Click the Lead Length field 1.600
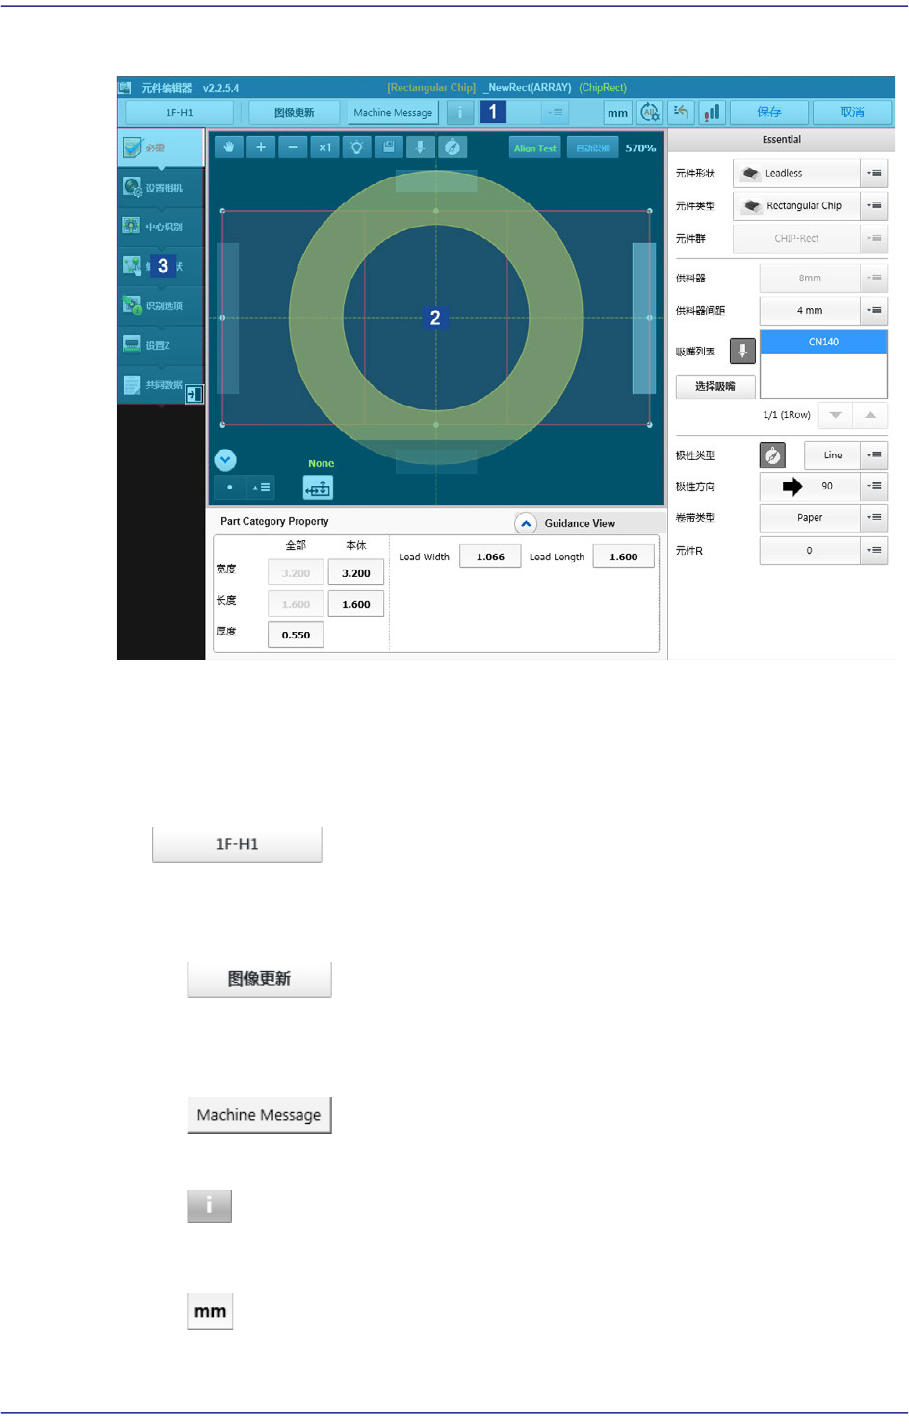The image size is (909, 1424). pyautogui.click(x=623, y=557)
